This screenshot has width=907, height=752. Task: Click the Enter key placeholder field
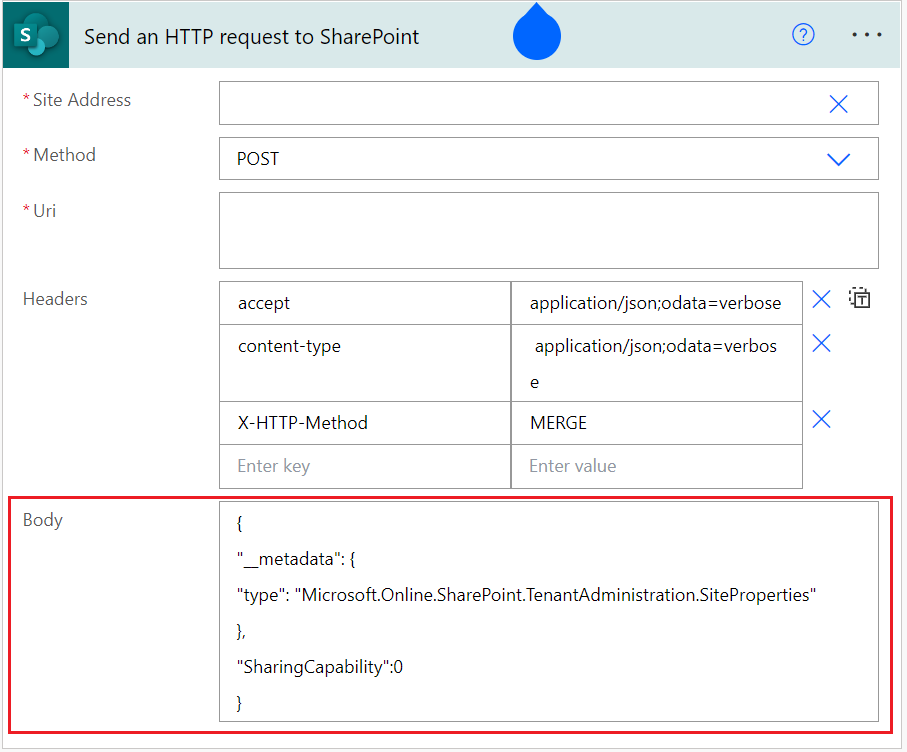click(x=365, y=466)
